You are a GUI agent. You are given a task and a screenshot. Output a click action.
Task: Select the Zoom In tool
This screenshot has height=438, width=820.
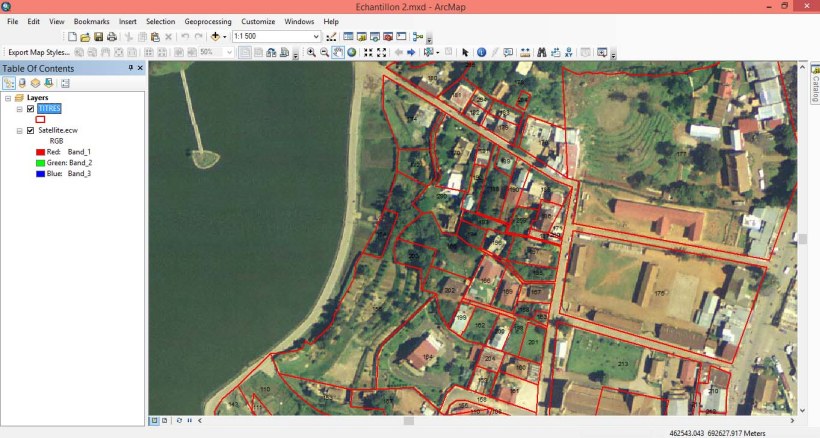tap(311, 52)
